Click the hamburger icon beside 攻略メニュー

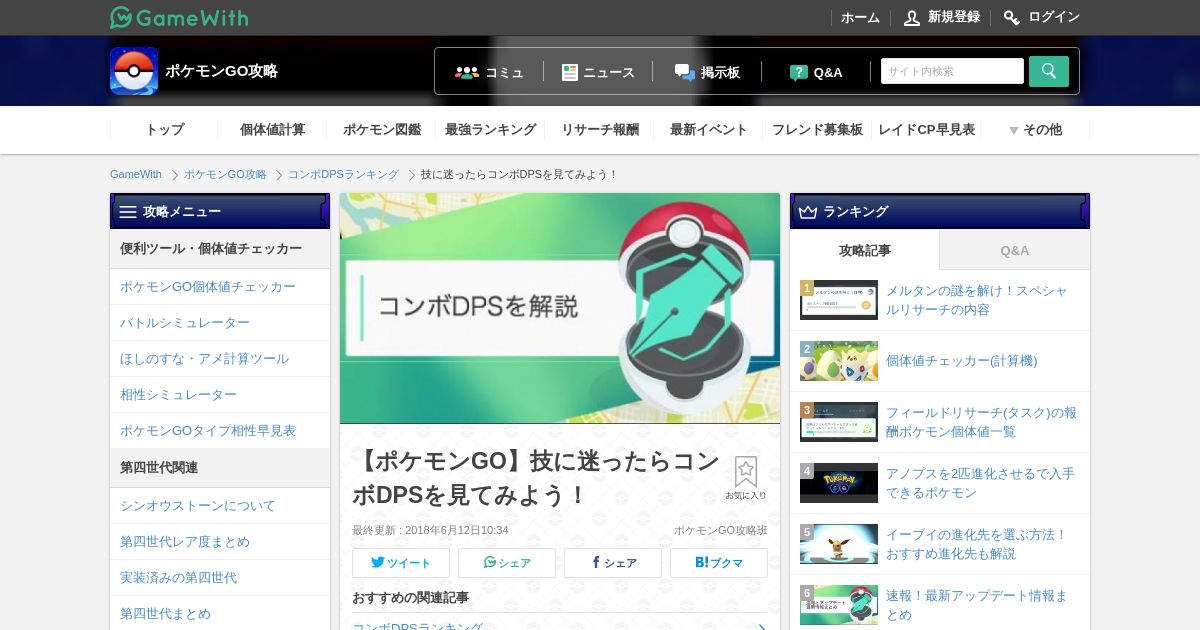point(128,212)
